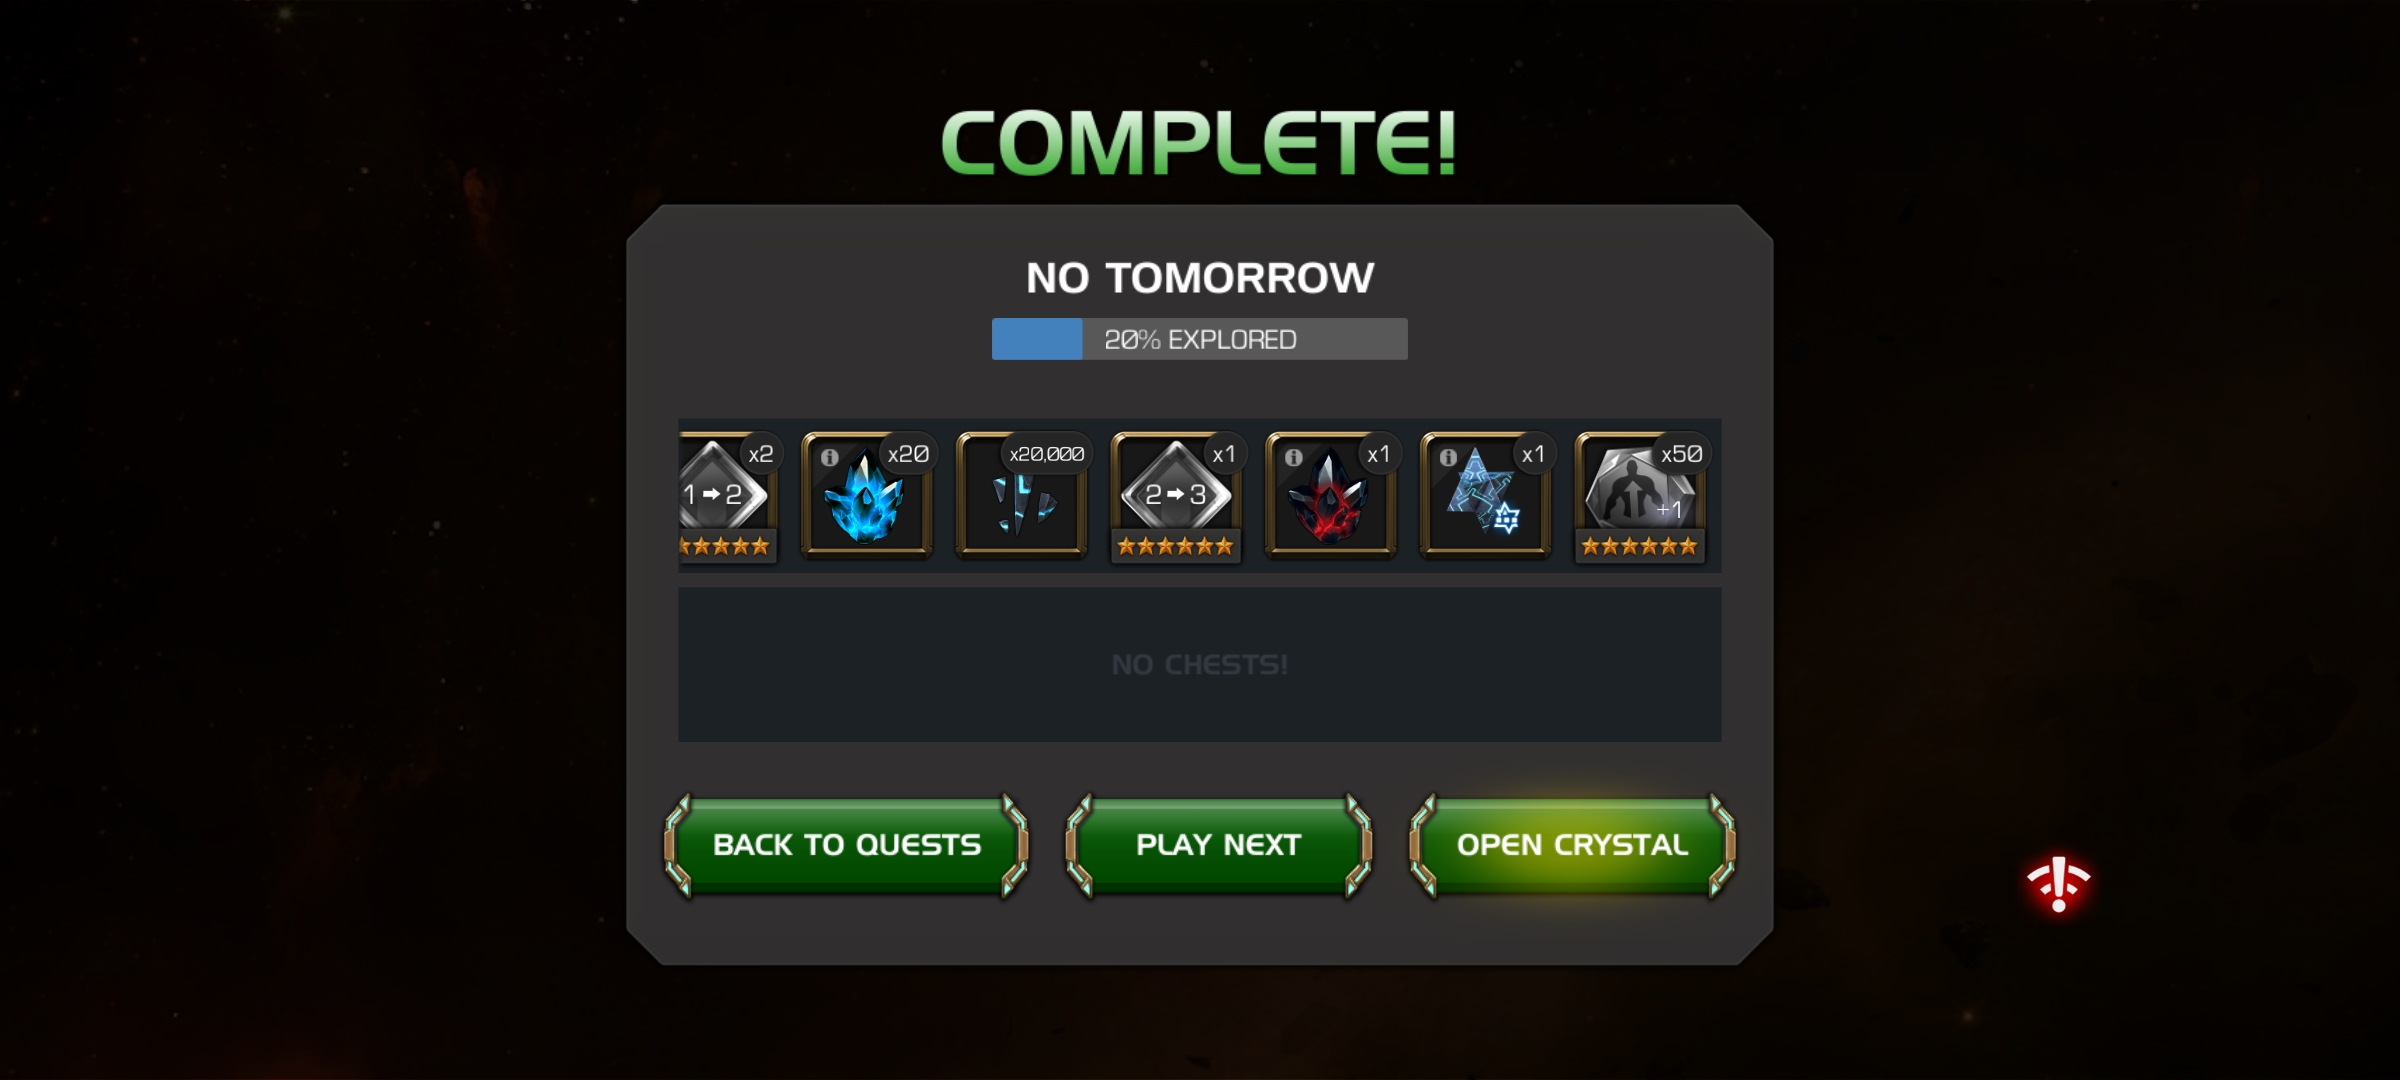This screenshot has width=2400, height=1080.
Task: Tap the 1→2 rank-up gem reward
Action: pos(728,496)
